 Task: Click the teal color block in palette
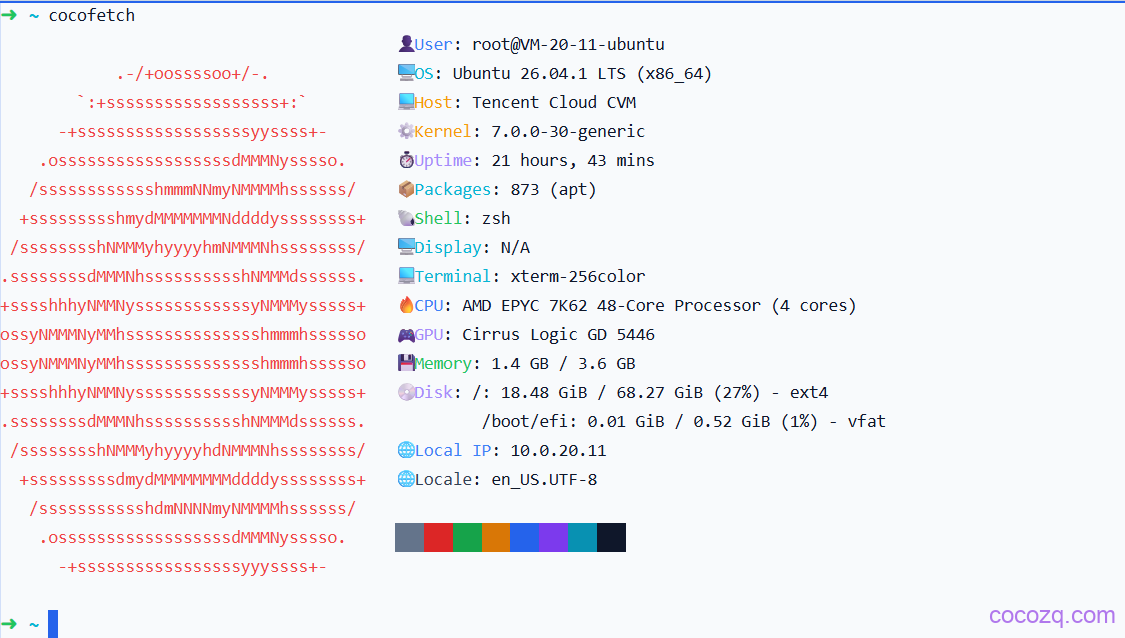pos(582,538)
